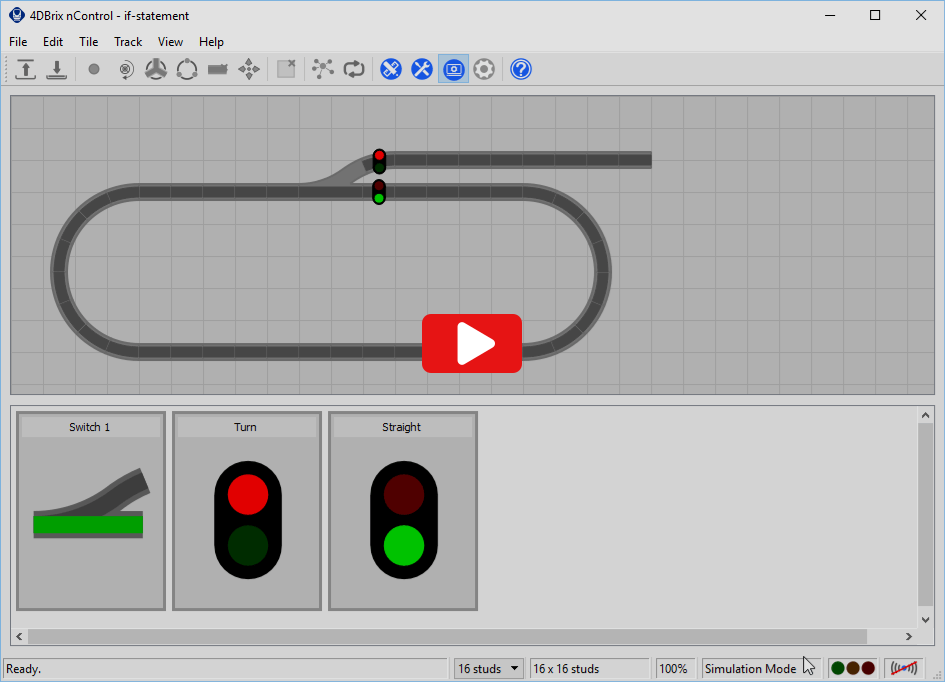The height and width of the screenshot is (682, 945).
Task: Select the solid dot tool icon
Action: (x=93, y=69)
